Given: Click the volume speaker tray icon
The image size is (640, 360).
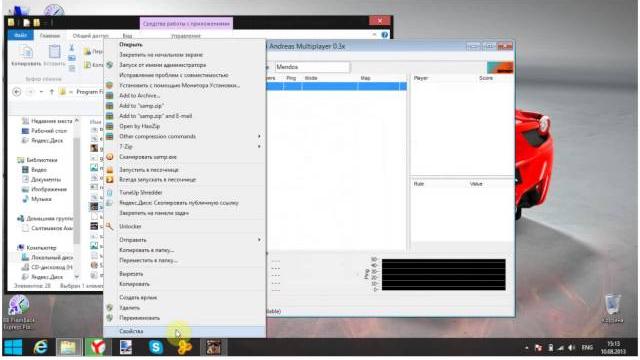Looking at the screenshot, I should (571, 348).
